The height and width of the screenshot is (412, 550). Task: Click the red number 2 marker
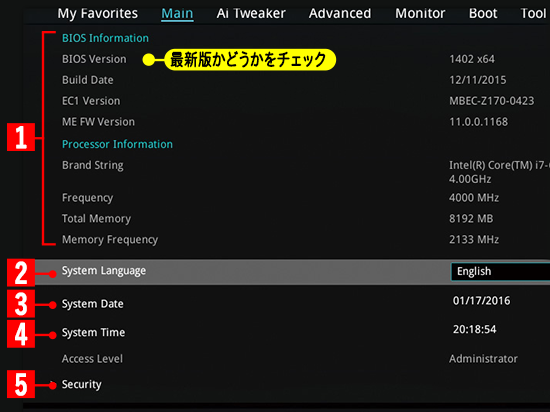pos(21,273)
